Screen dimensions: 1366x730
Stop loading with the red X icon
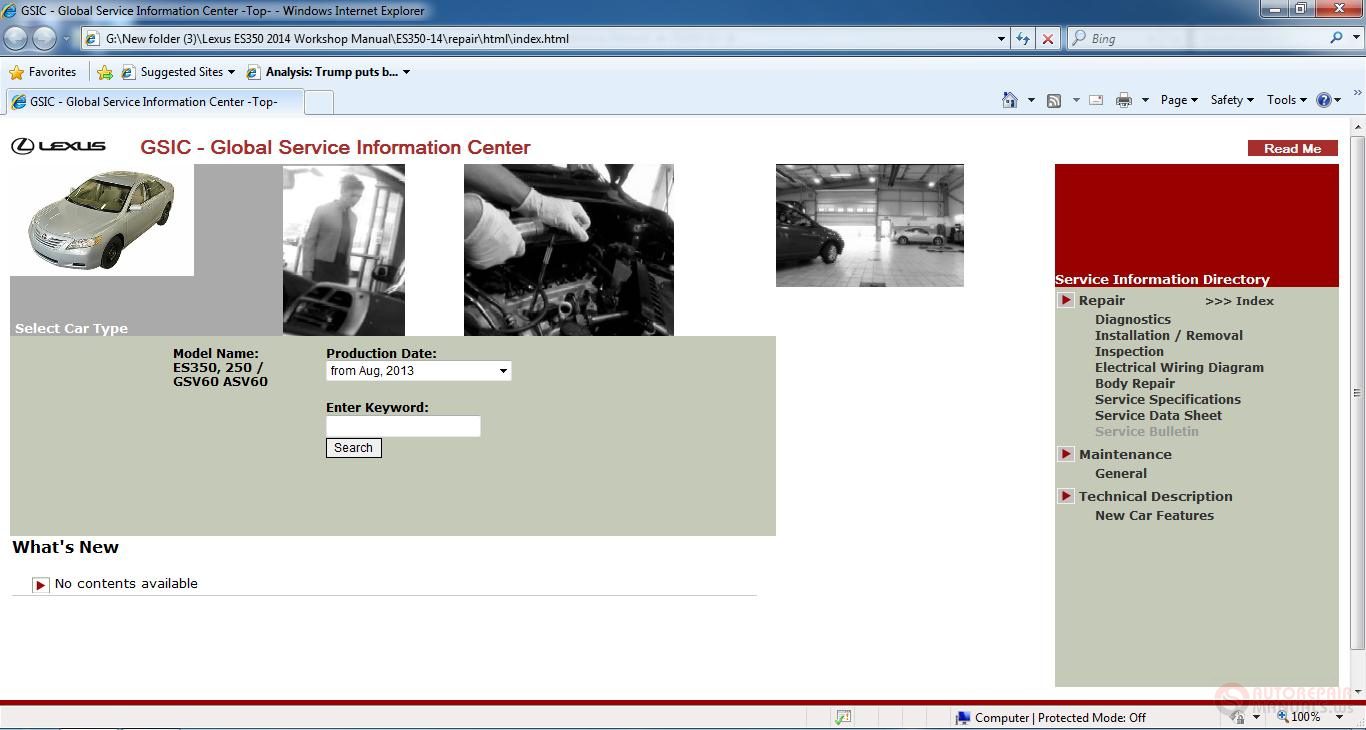tap(1048, 39)
